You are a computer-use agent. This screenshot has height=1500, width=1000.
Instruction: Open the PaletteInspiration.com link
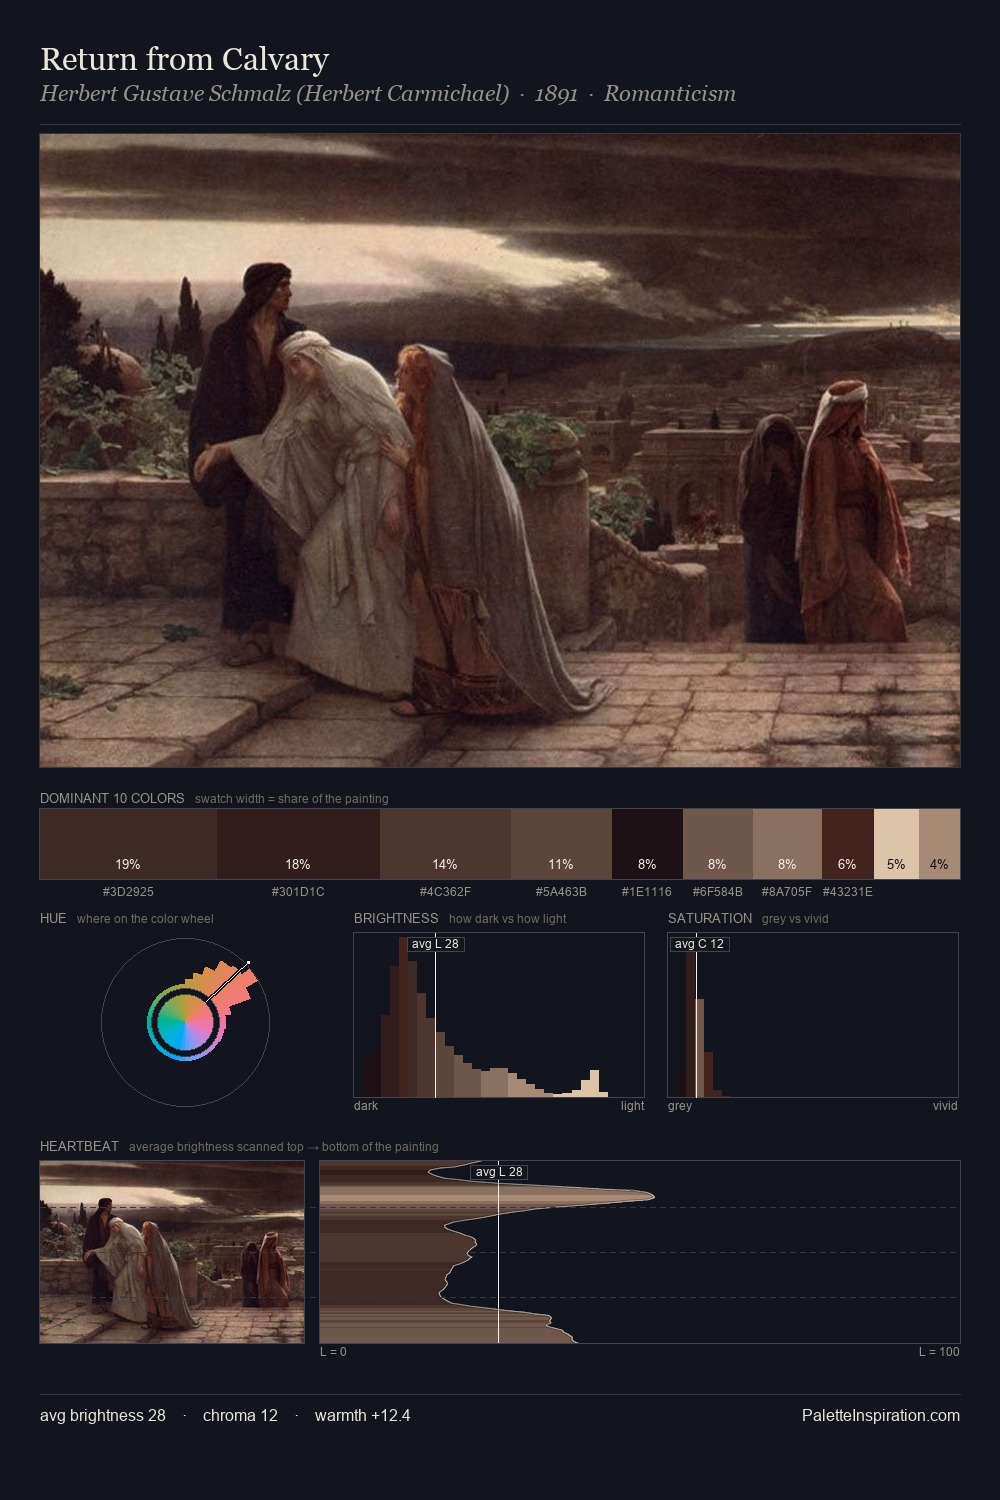tap(881, 1415)
